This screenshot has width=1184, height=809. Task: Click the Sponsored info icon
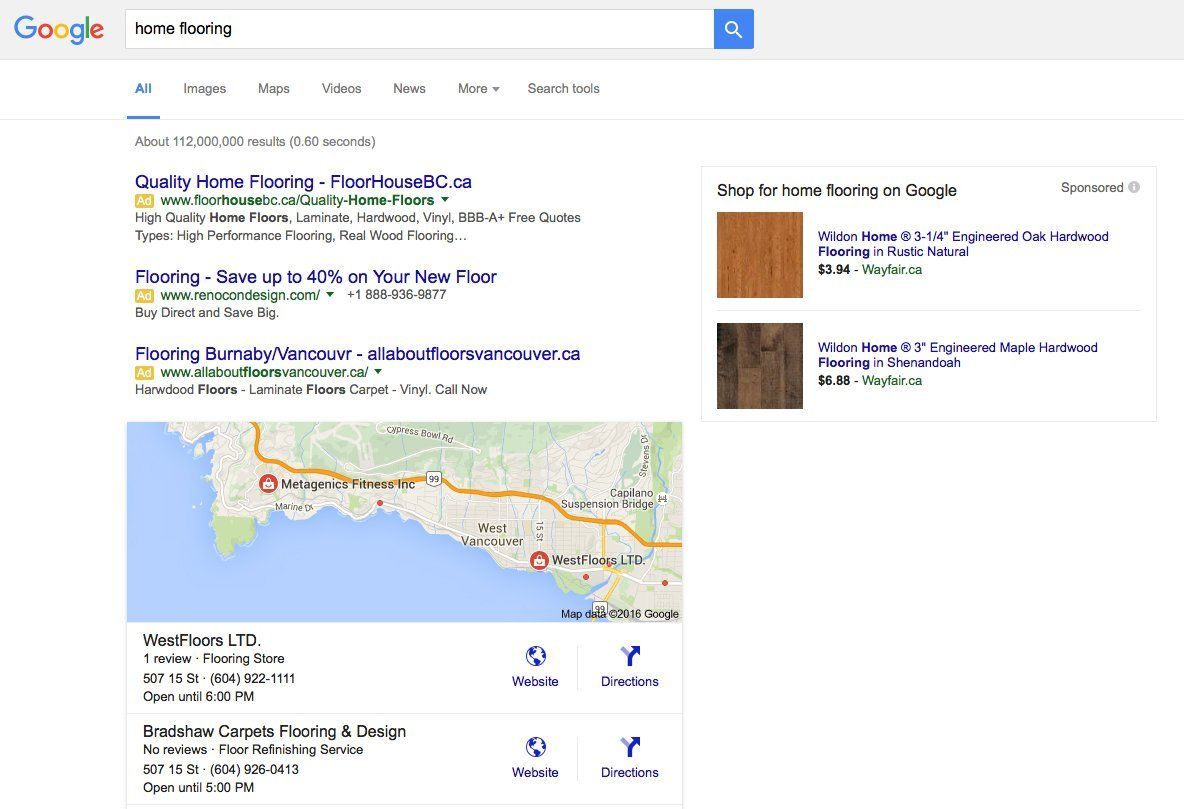1133,187
